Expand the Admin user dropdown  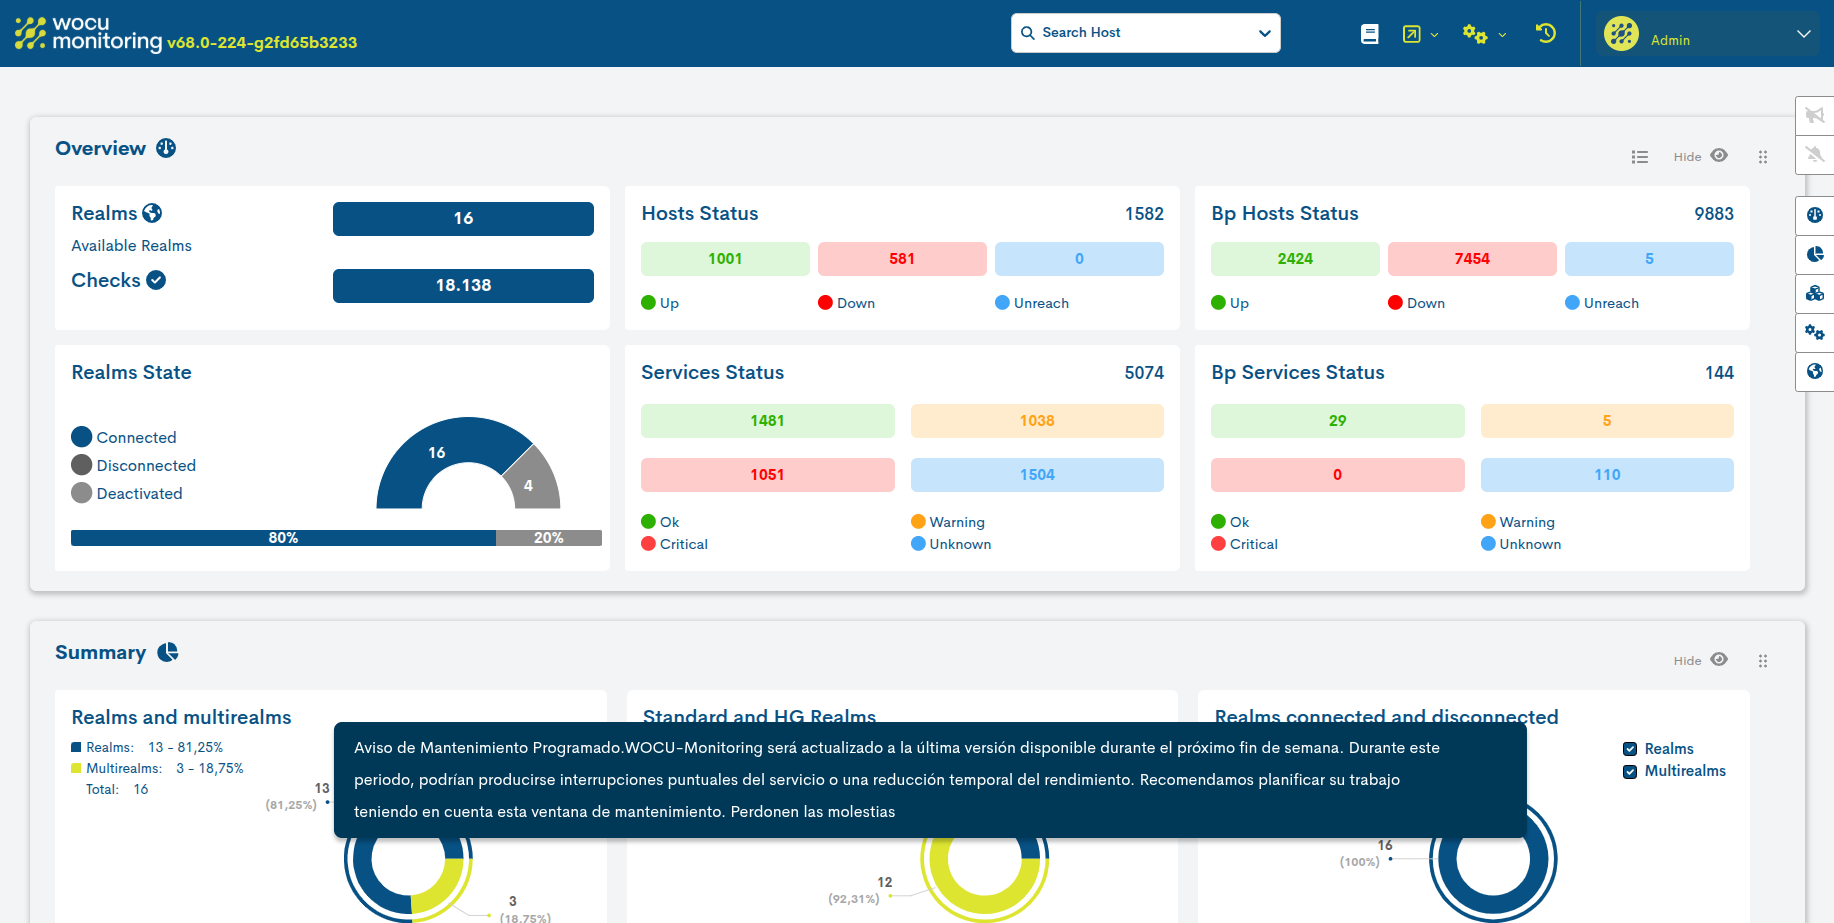pyautogui.click(x=1803, y=34)
